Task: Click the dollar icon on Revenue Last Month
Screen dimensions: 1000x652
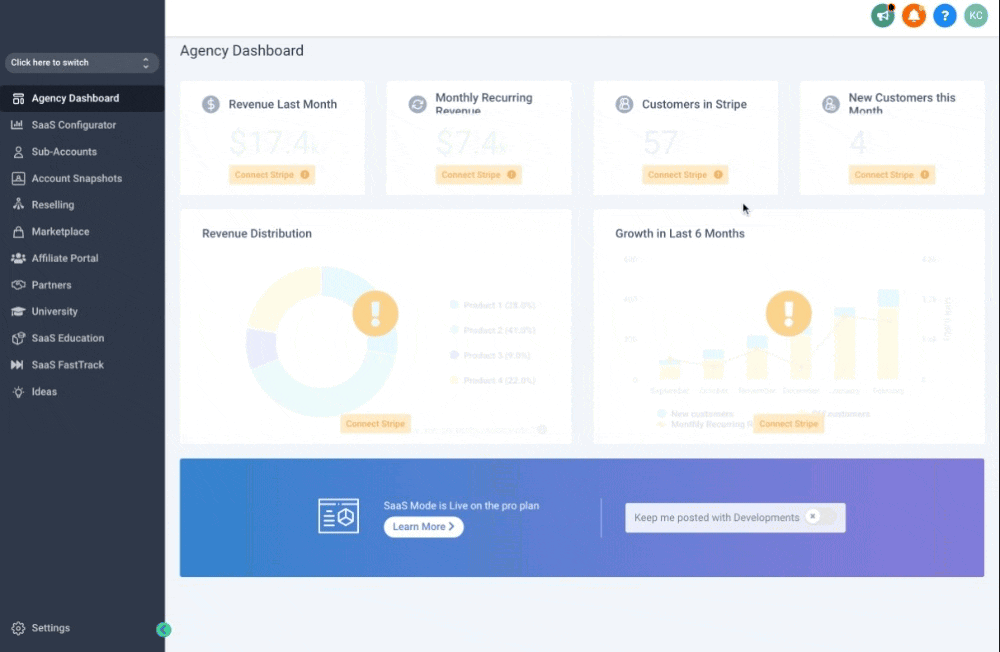Action: (x=210, y=104)
